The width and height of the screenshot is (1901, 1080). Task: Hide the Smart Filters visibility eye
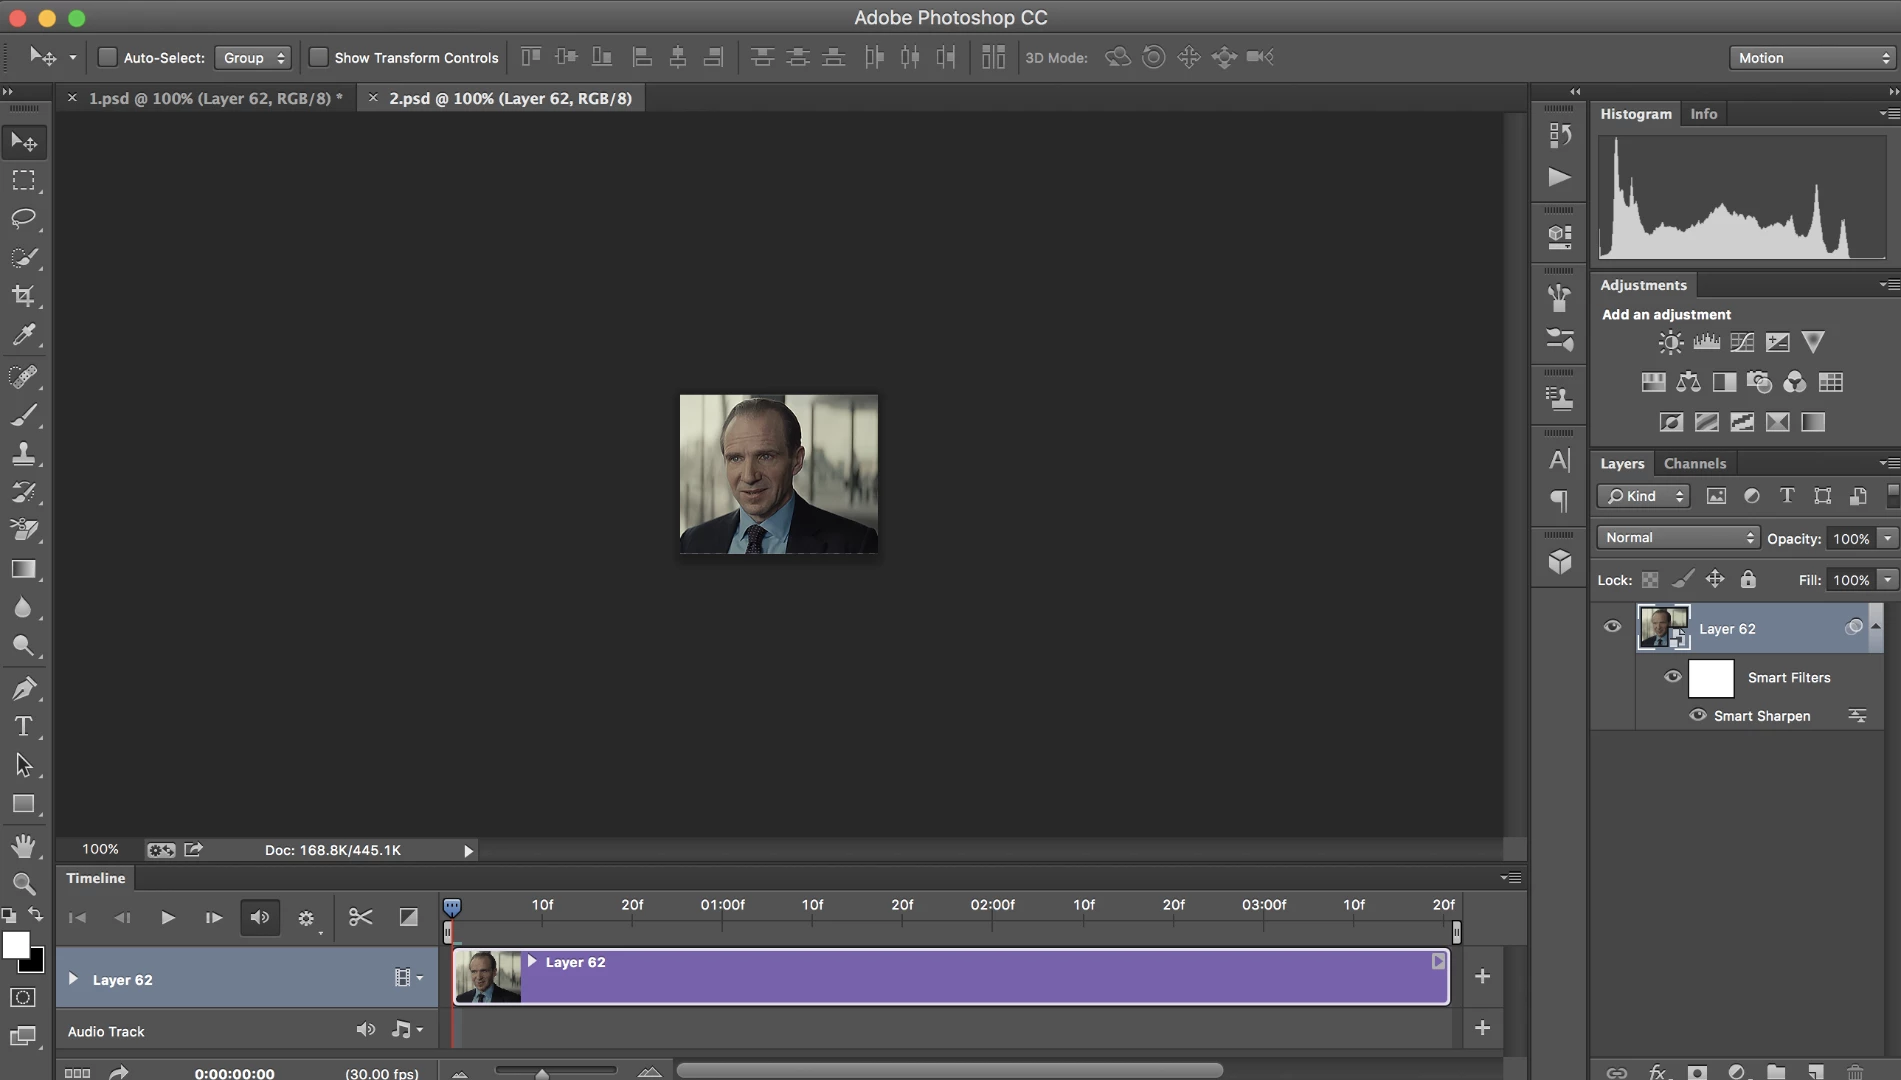coord(1672,677)
